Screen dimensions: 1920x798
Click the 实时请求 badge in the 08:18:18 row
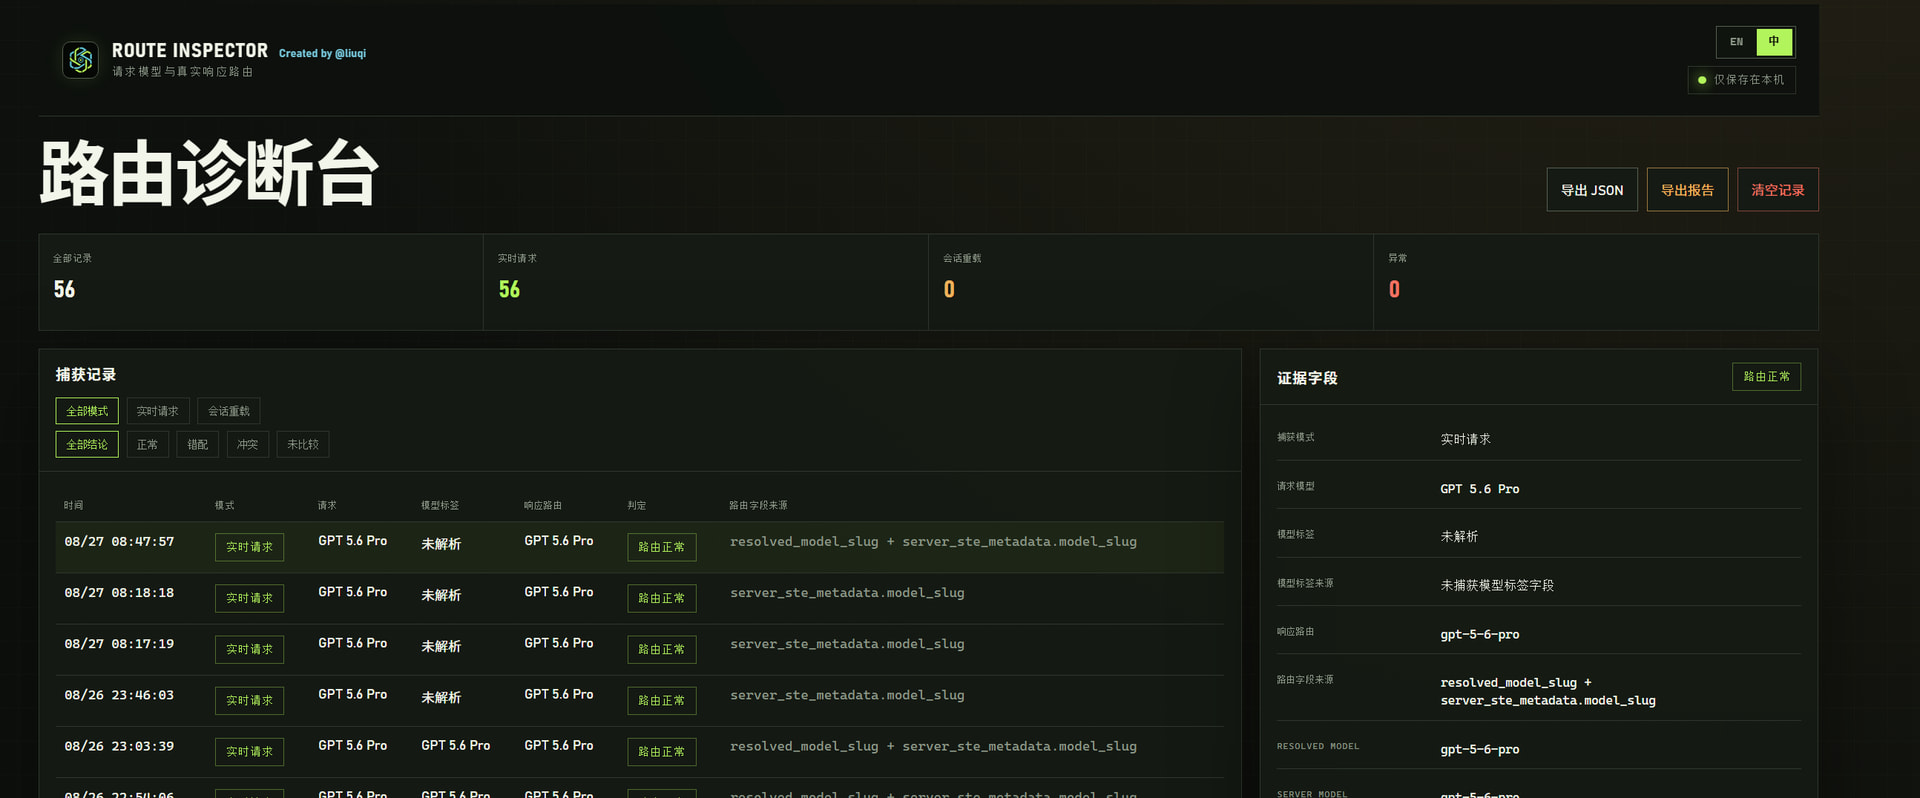click(x=249, y=598)
